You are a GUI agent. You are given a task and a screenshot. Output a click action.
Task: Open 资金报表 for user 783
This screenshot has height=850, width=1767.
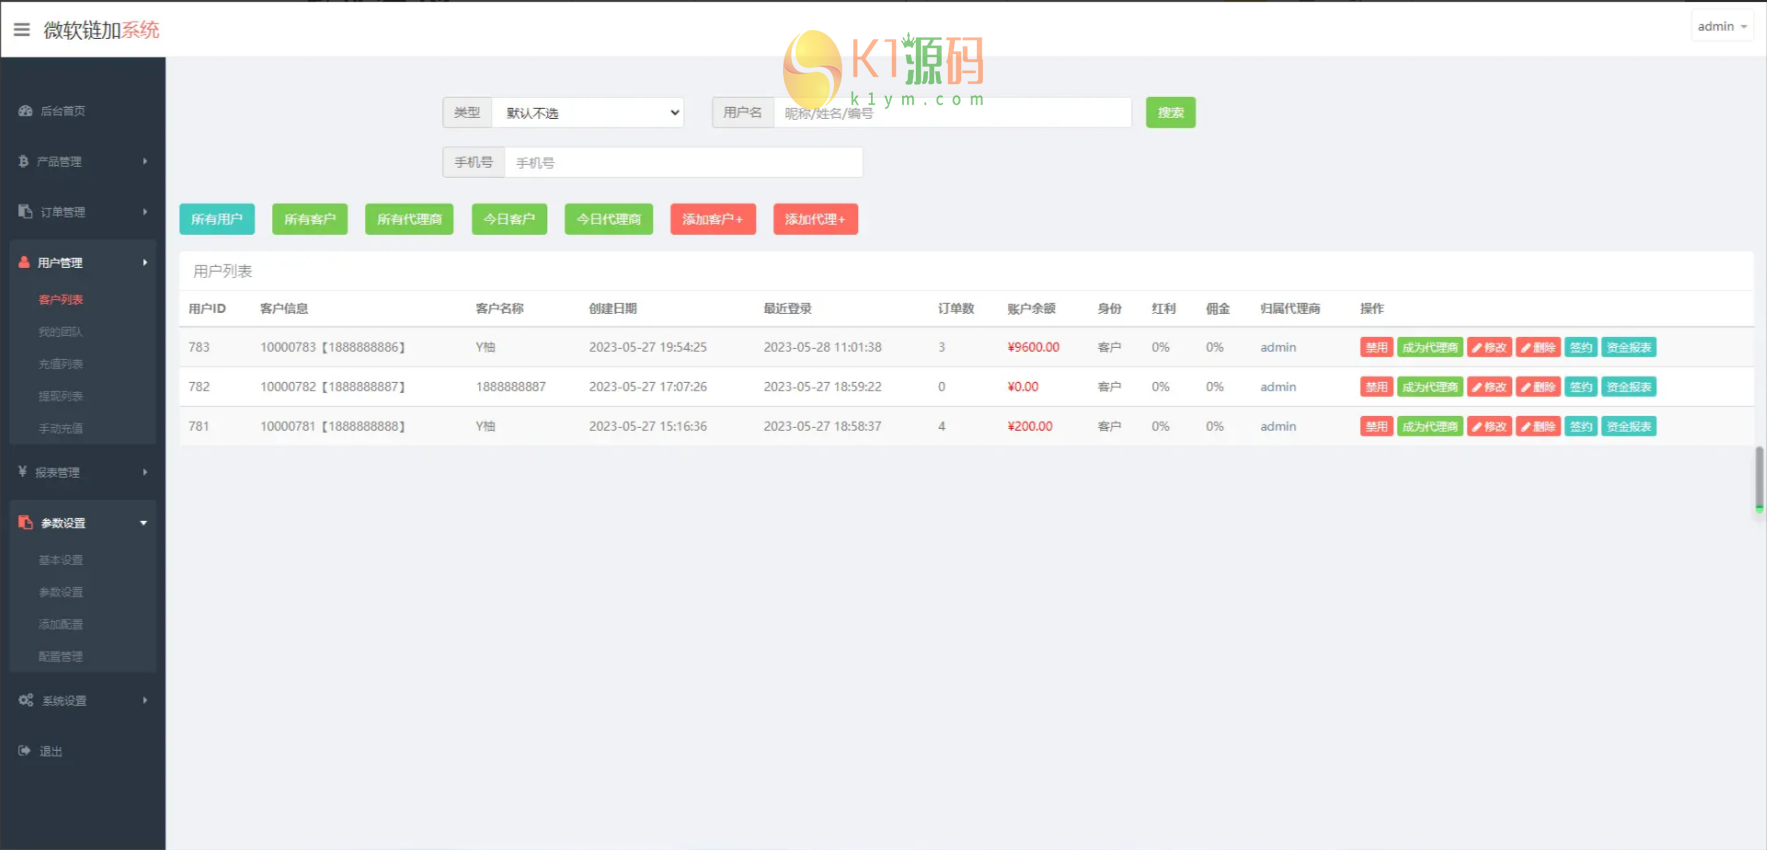coord(1629,347)
